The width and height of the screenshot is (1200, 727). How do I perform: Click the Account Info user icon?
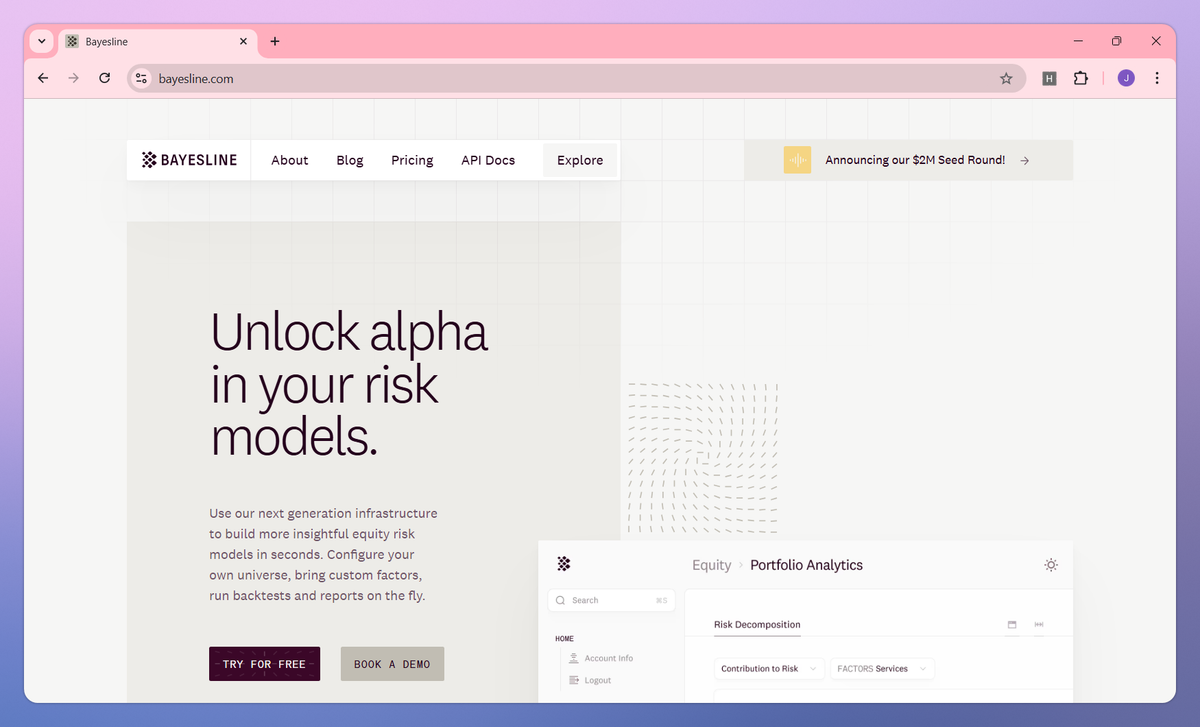[x=574, y=658]
